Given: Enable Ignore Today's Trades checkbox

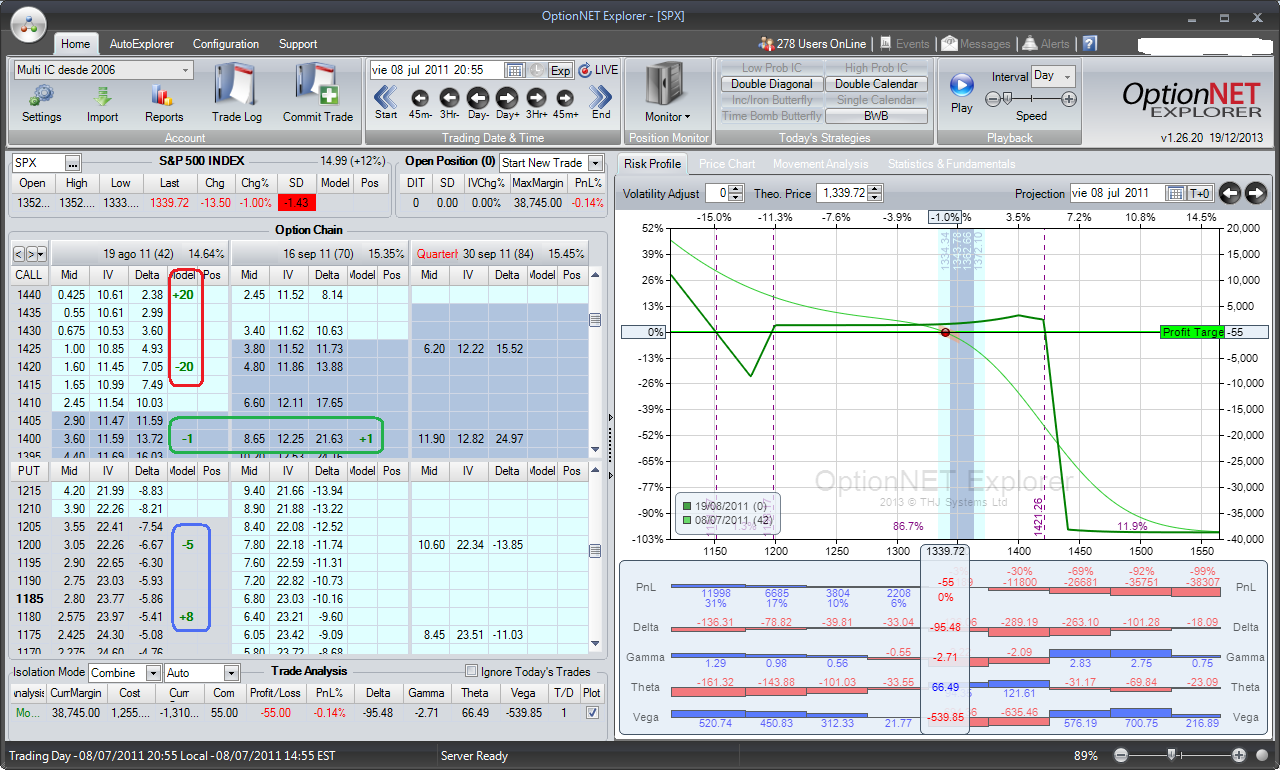Looking at the screenshot, I should (472, 671).
